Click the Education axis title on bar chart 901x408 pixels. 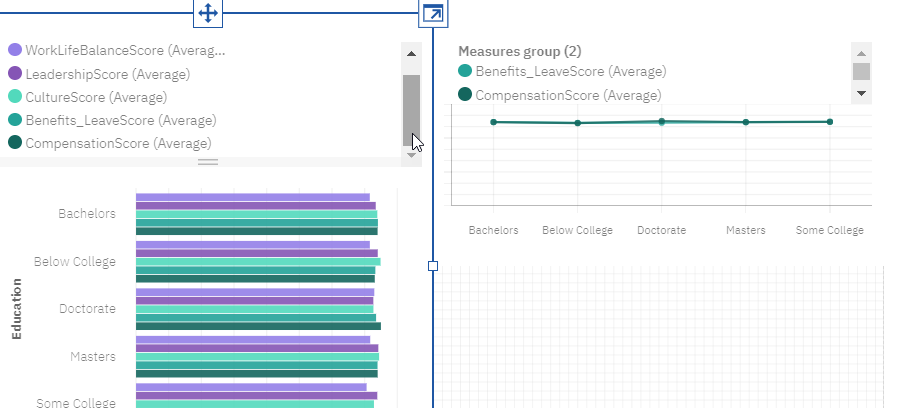16,309
